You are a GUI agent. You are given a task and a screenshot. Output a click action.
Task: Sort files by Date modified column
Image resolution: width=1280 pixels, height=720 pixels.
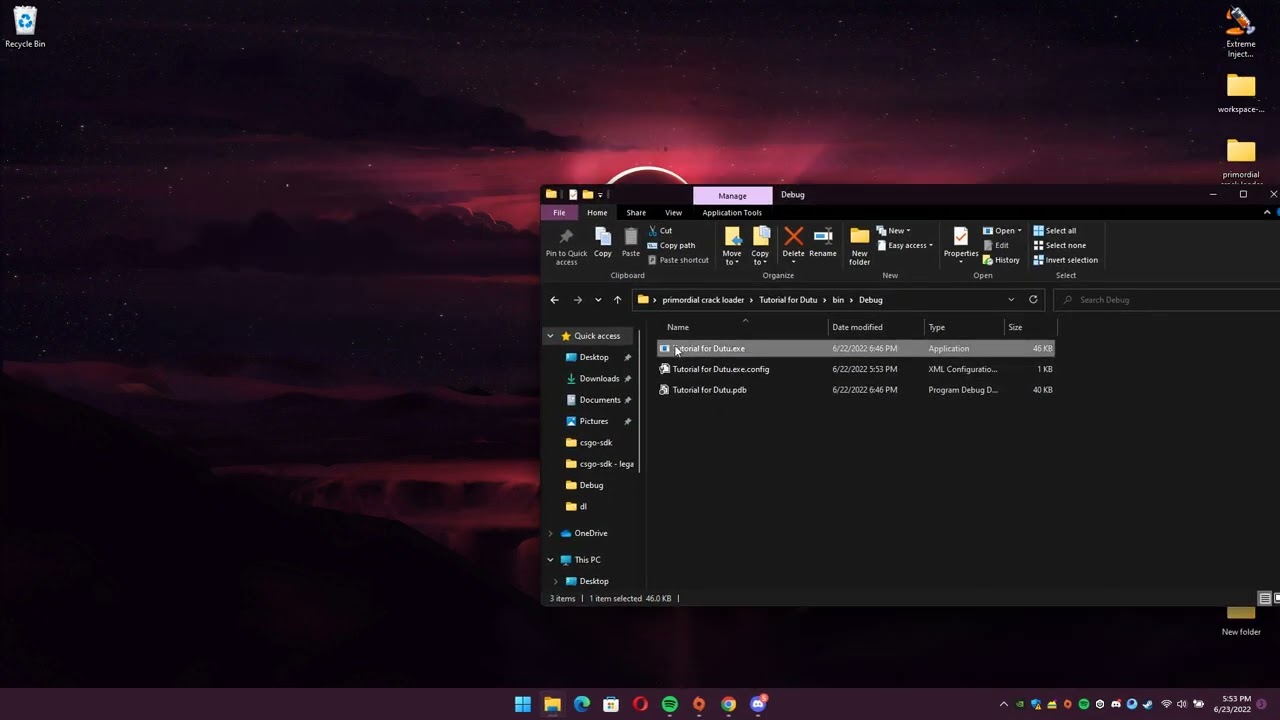[876, 327]
